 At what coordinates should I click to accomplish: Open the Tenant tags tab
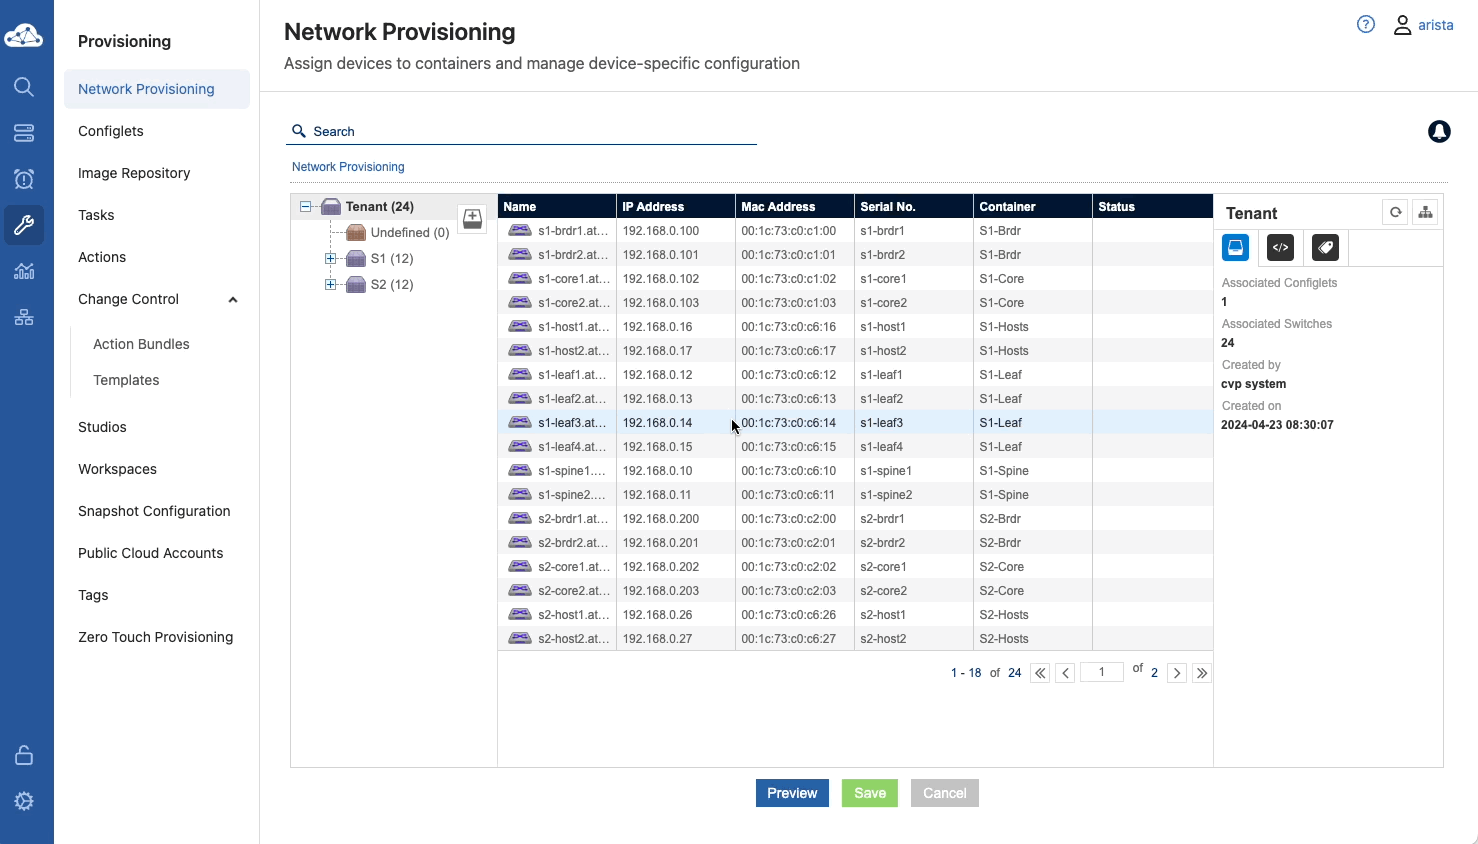(1325, 248)
